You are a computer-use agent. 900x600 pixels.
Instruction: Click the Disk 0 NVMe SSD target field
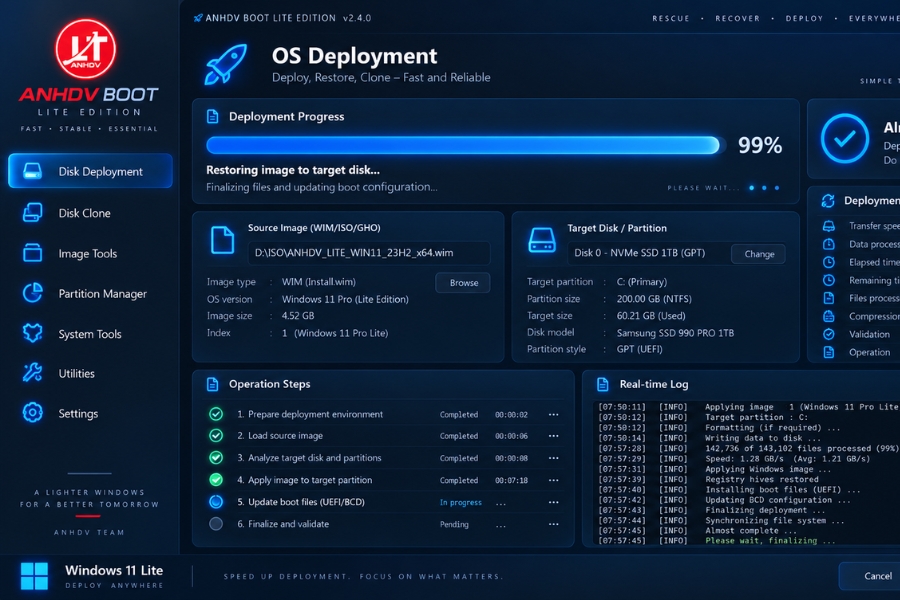coord(649,253)
